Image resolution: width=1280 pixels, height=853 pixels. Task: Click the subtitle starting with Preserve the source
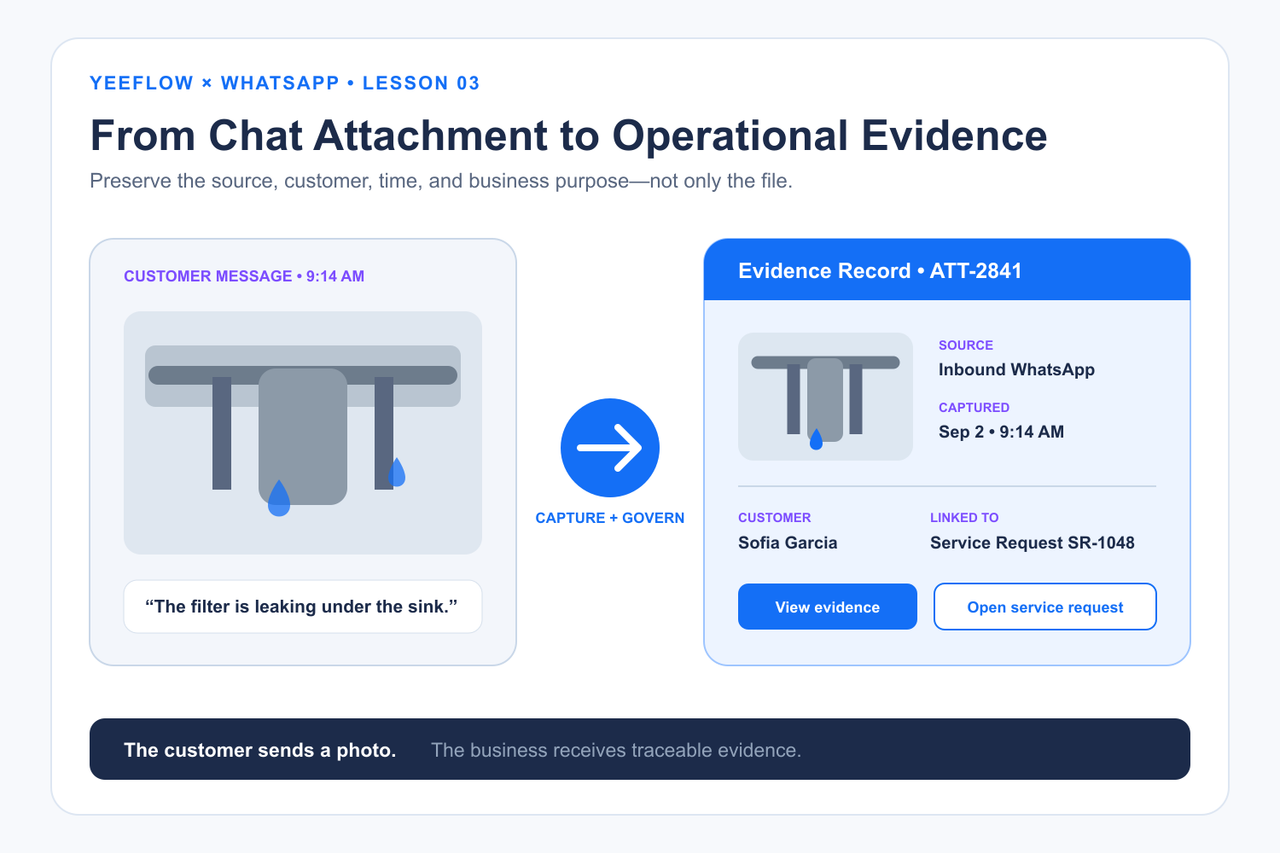441,182
